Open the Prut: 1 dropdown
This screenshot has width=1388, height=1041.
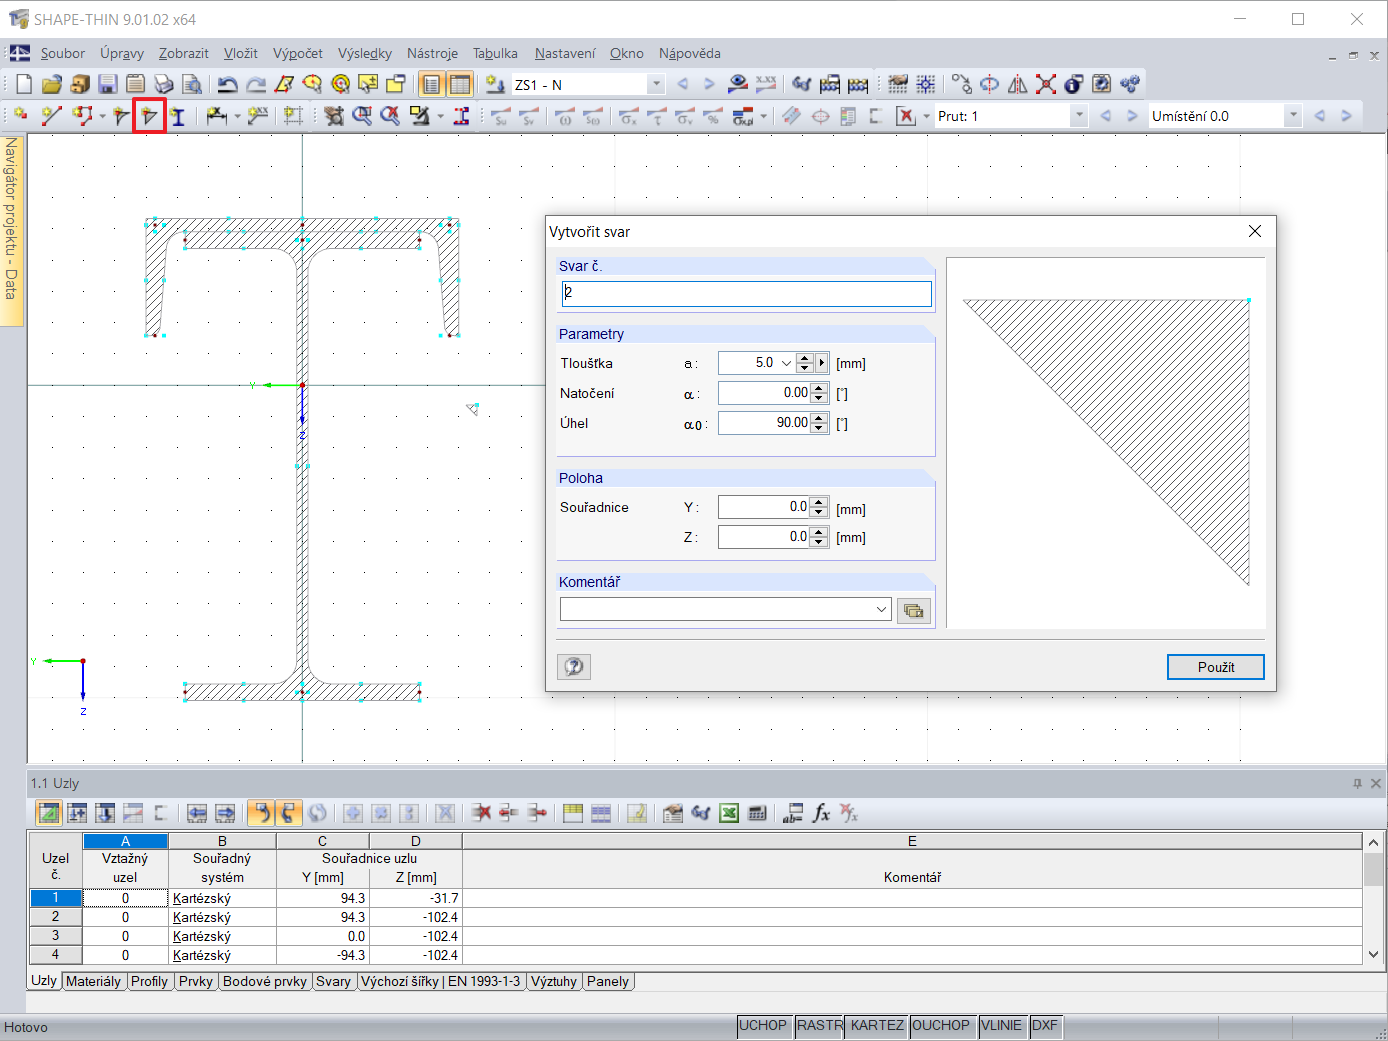[1079, 116]
